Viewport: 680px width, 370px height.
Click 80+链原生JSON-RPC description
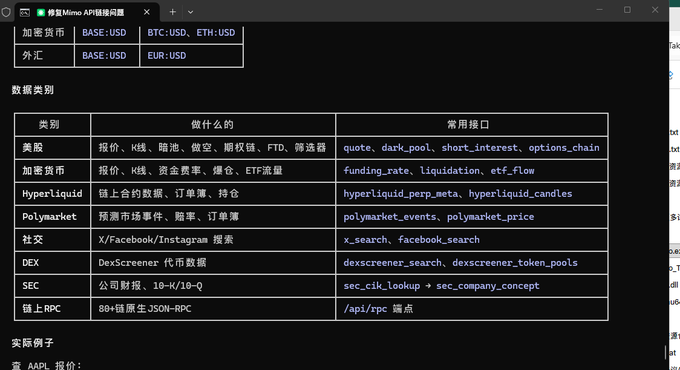145,309
